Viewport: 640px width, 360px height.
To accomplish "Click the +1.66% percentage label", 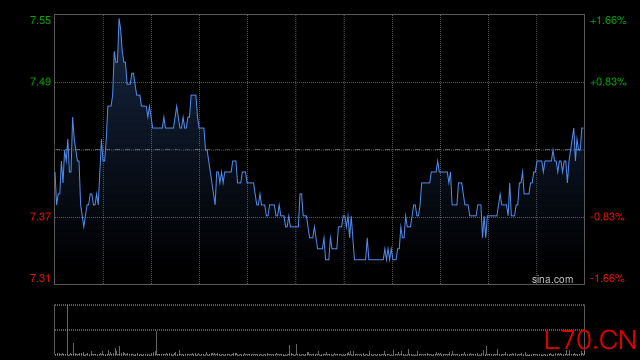I will [608, 20].
